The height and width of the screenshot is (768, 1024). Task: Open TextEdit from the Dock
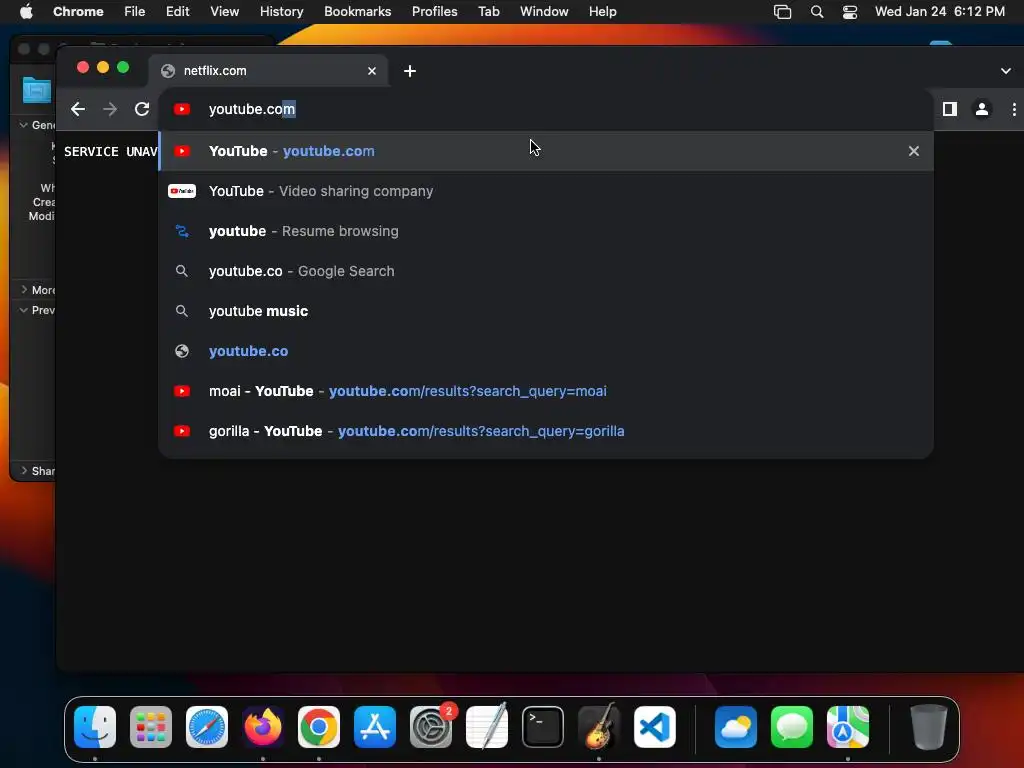(x=487, y=726)
